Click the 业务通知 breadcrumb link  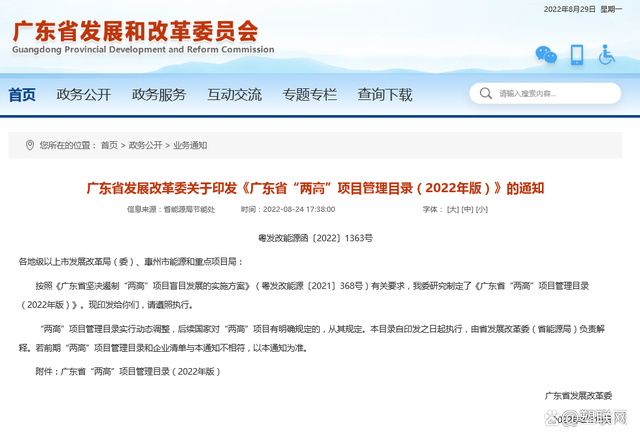pos(190,145)
